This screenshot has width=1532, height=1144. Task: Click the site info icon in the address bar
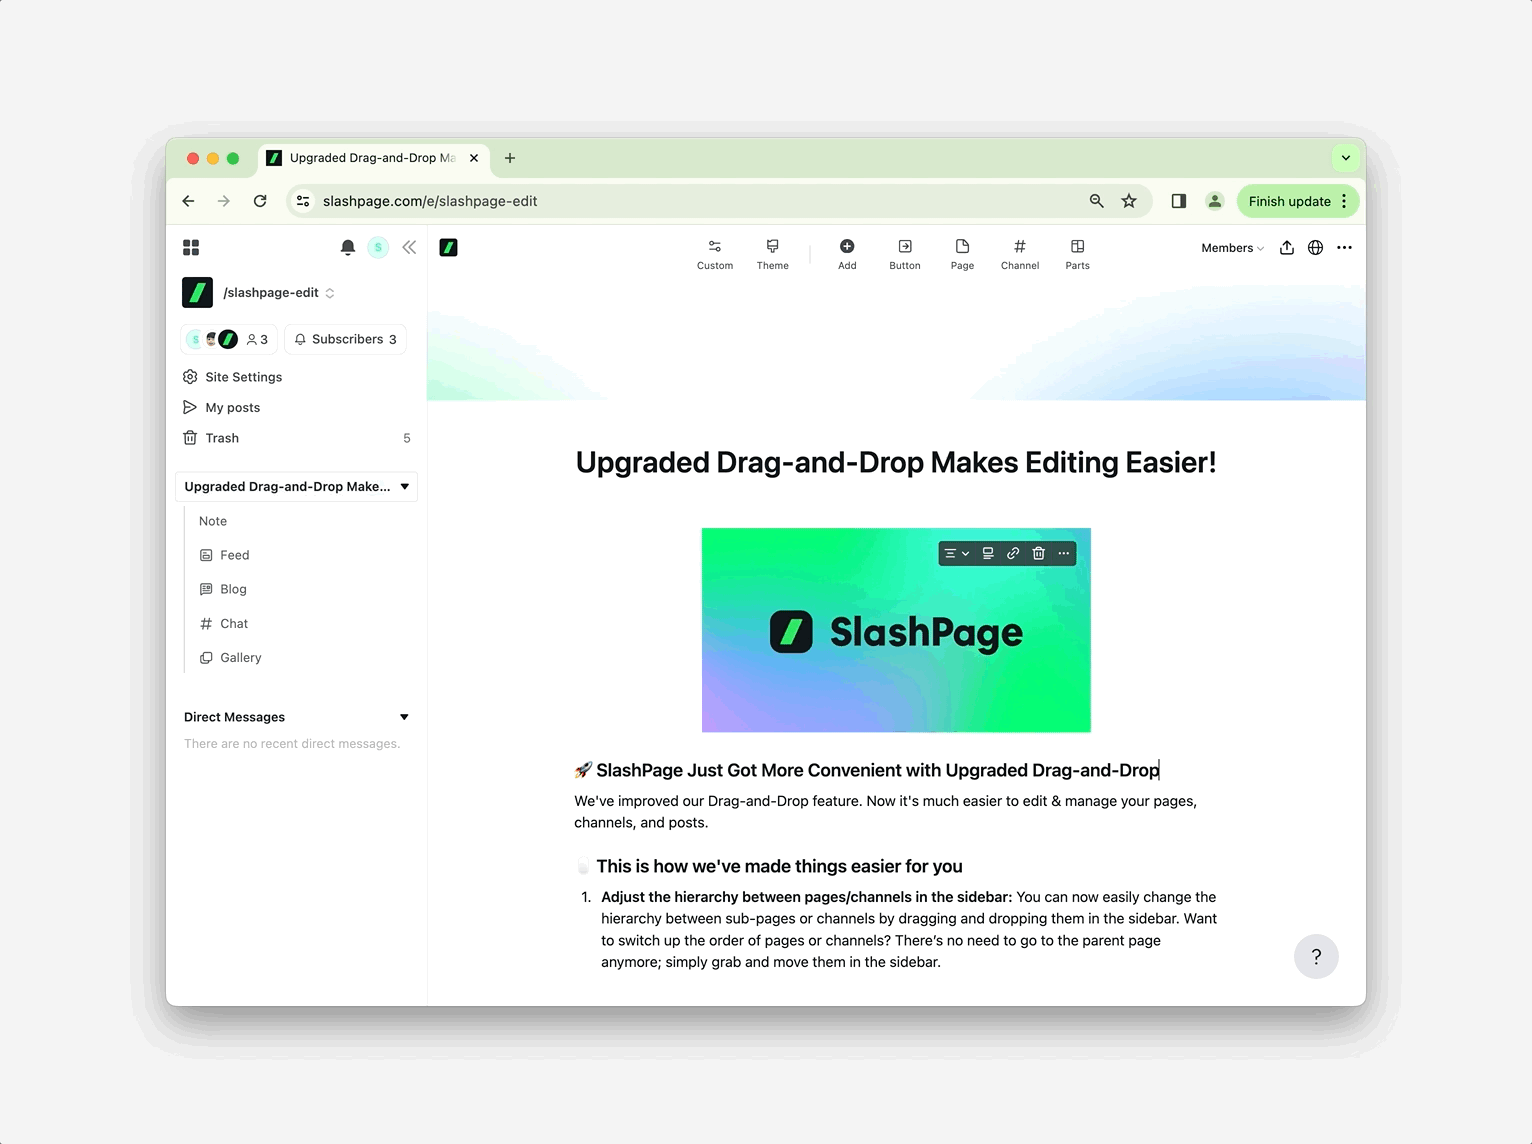(x=303, y=201)
